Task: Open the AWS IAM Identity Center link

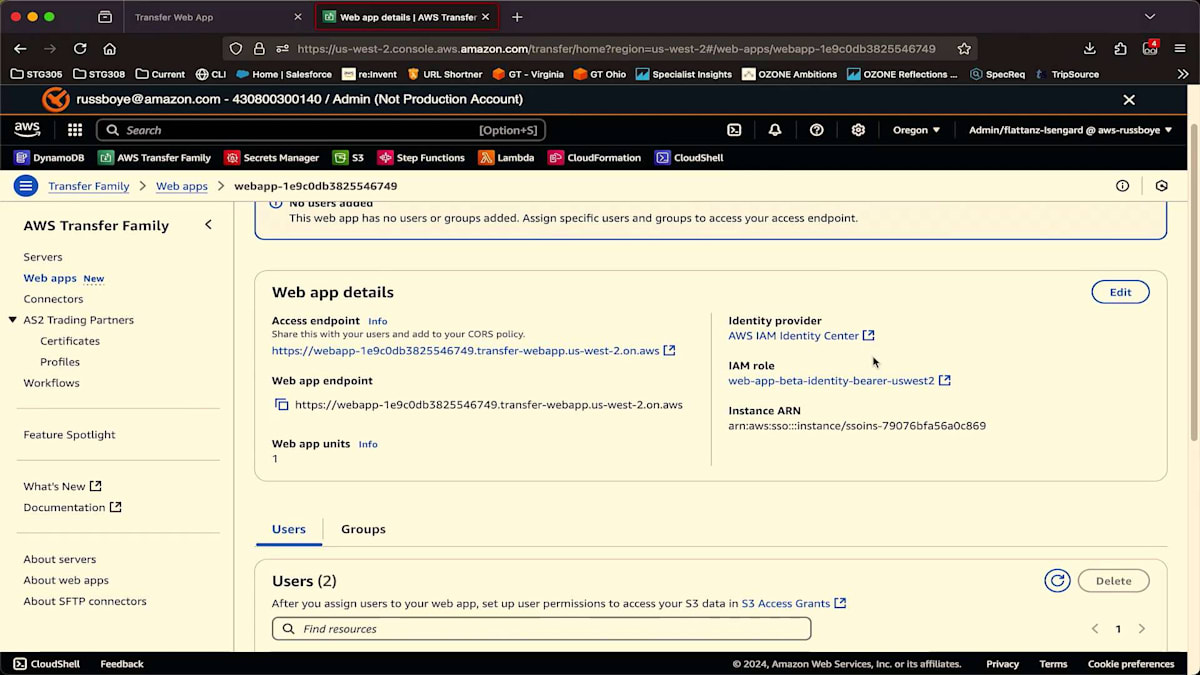Action: pos(801,336)
